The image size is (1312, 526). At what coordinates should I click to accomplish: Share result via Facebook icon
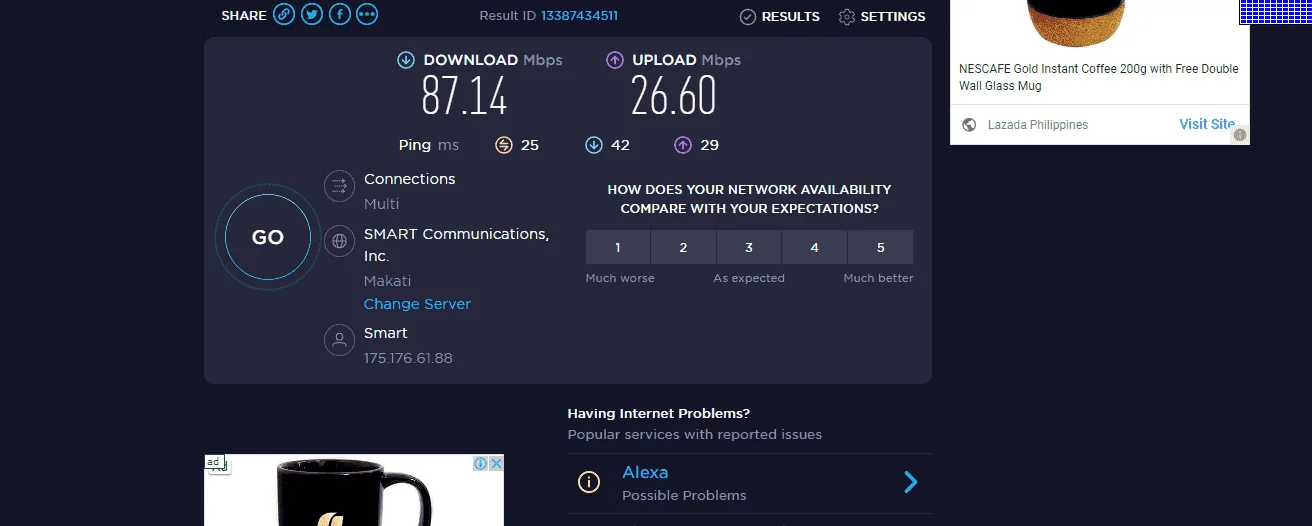tap(340, 15)
